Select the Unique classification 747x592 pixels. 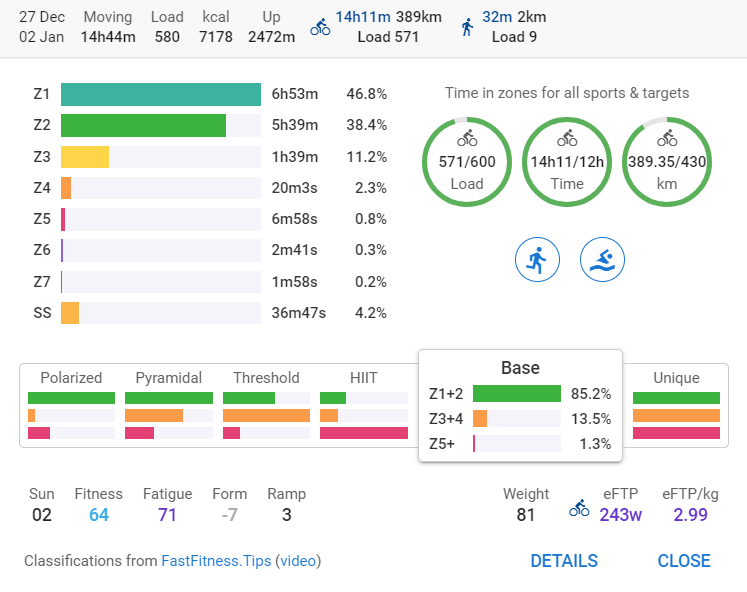click(x=676, y=404)
